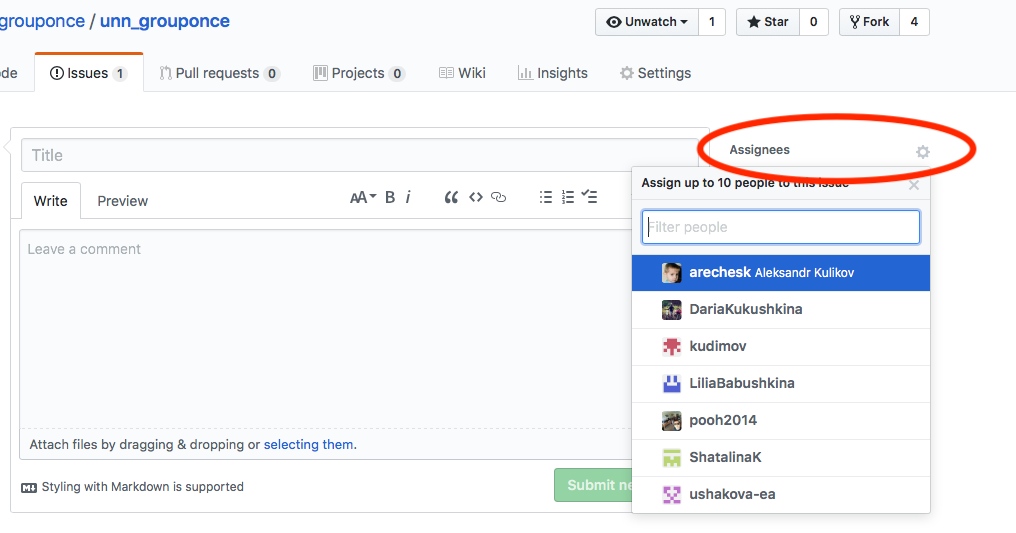This screenshot has height=533, width=1016.
Task: Click pooh2014's avatar image
Action: [x=671, y=421]
